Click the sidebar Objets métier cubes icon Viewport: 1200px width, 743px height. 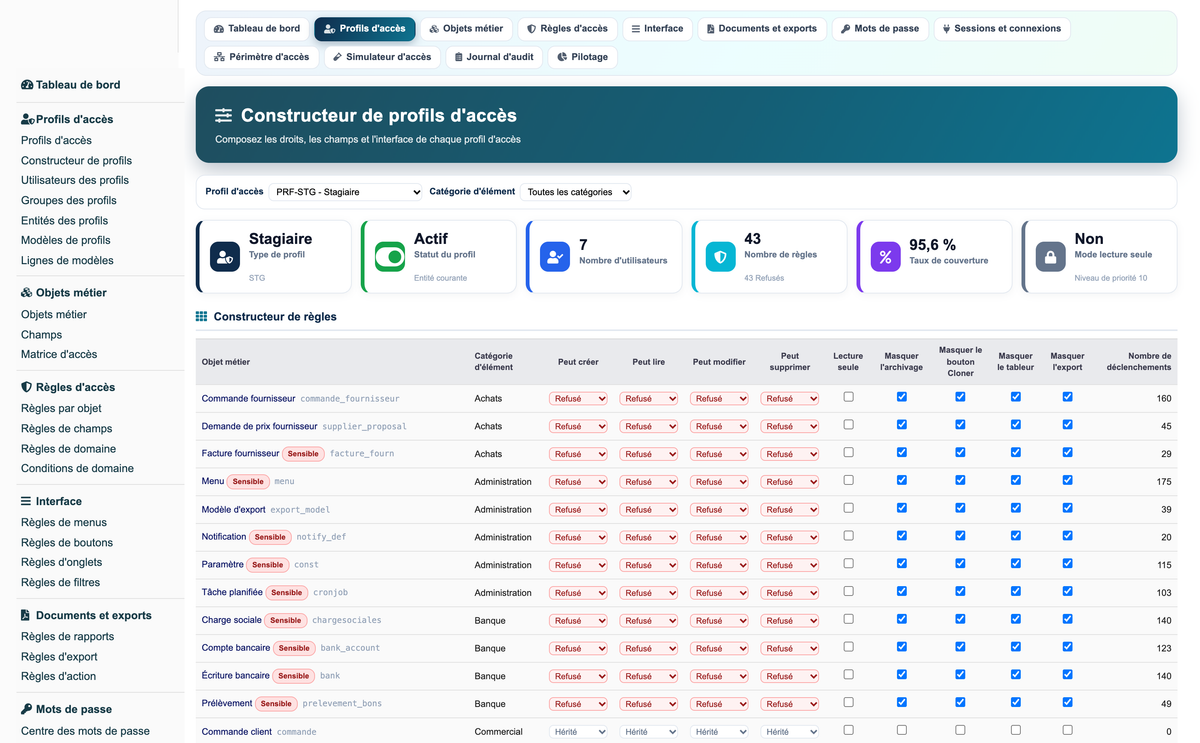pos(27,293)
